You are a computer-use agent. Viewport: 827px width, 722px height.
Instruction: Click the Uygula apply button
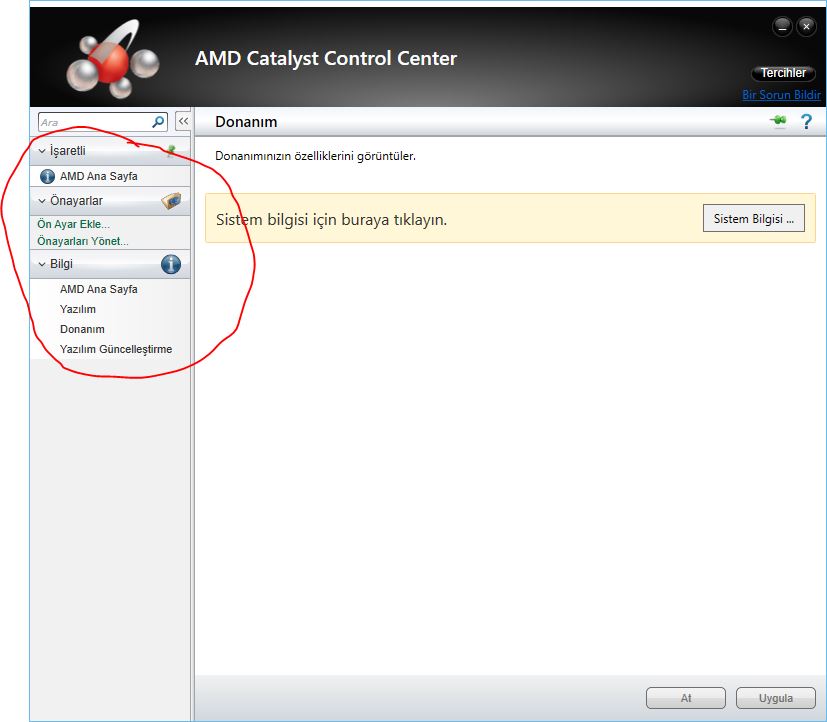pos(776,698)
